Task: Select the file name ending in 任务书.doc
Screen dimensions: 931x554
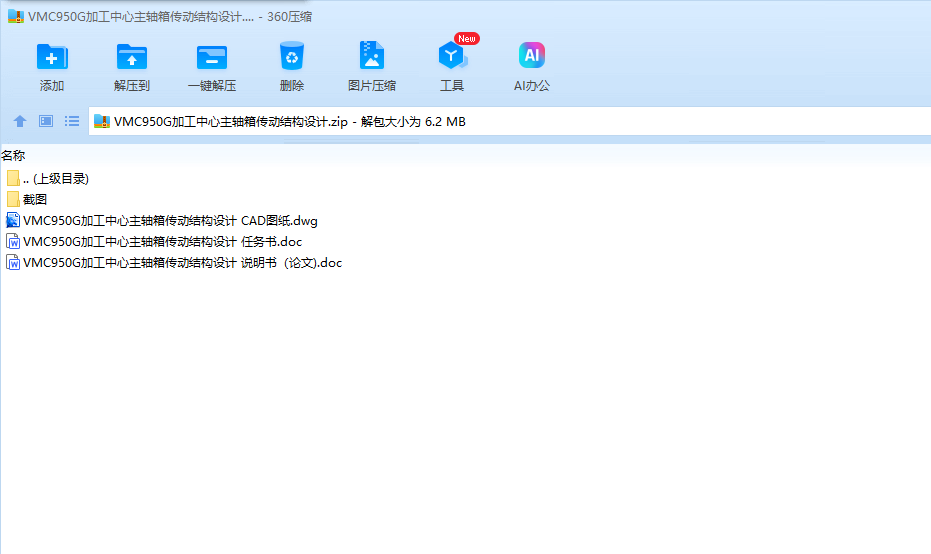Action: (163, 242)
